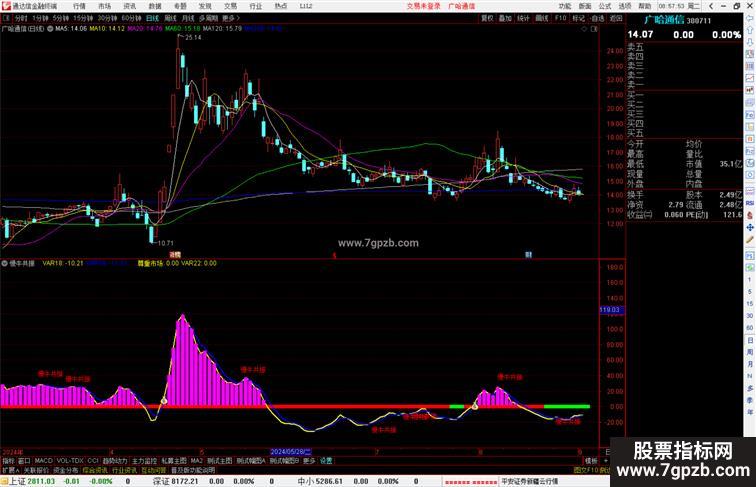756x487 pixels.
Task: Open the 行业资讯 tab
Action: coord(125,470)
